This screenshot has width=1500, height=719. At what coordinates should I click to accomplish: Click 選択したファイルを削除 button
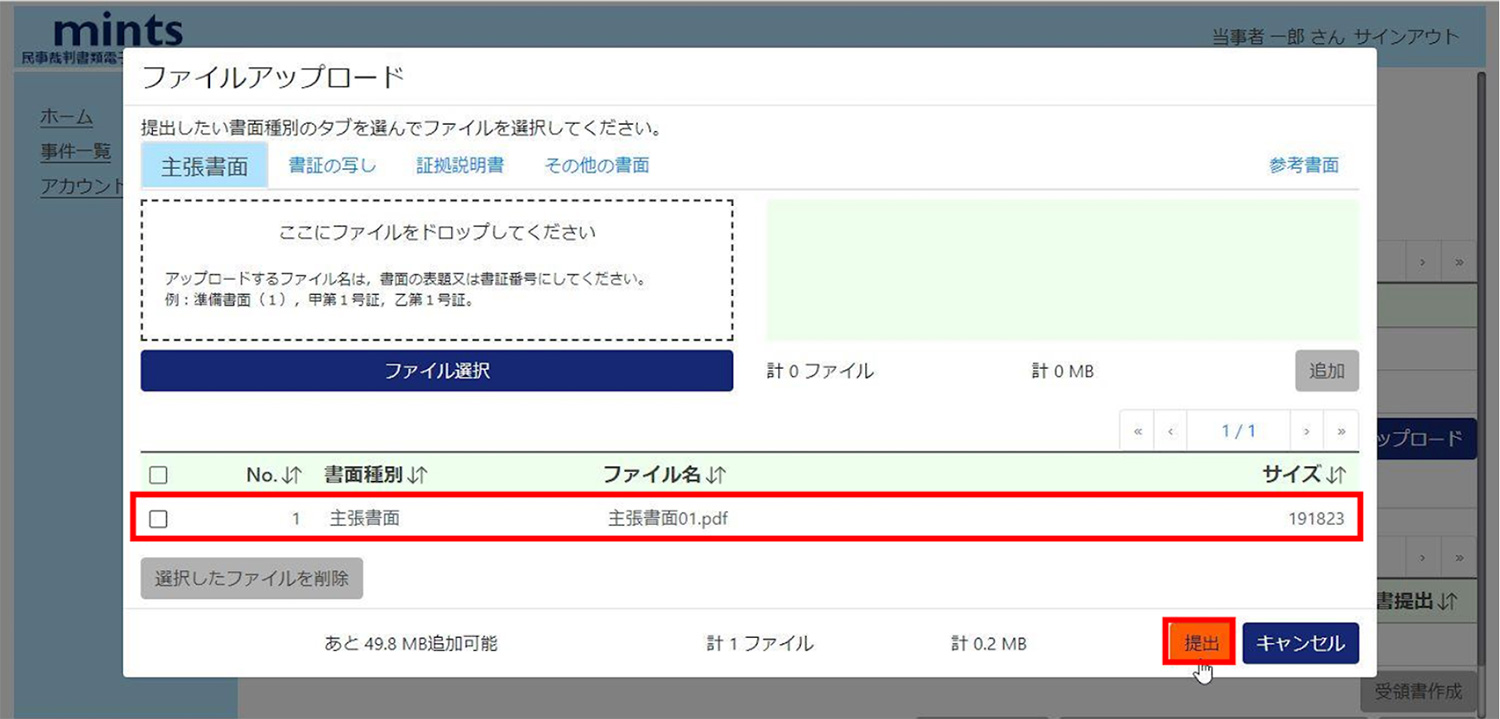(x=252, y=578)
